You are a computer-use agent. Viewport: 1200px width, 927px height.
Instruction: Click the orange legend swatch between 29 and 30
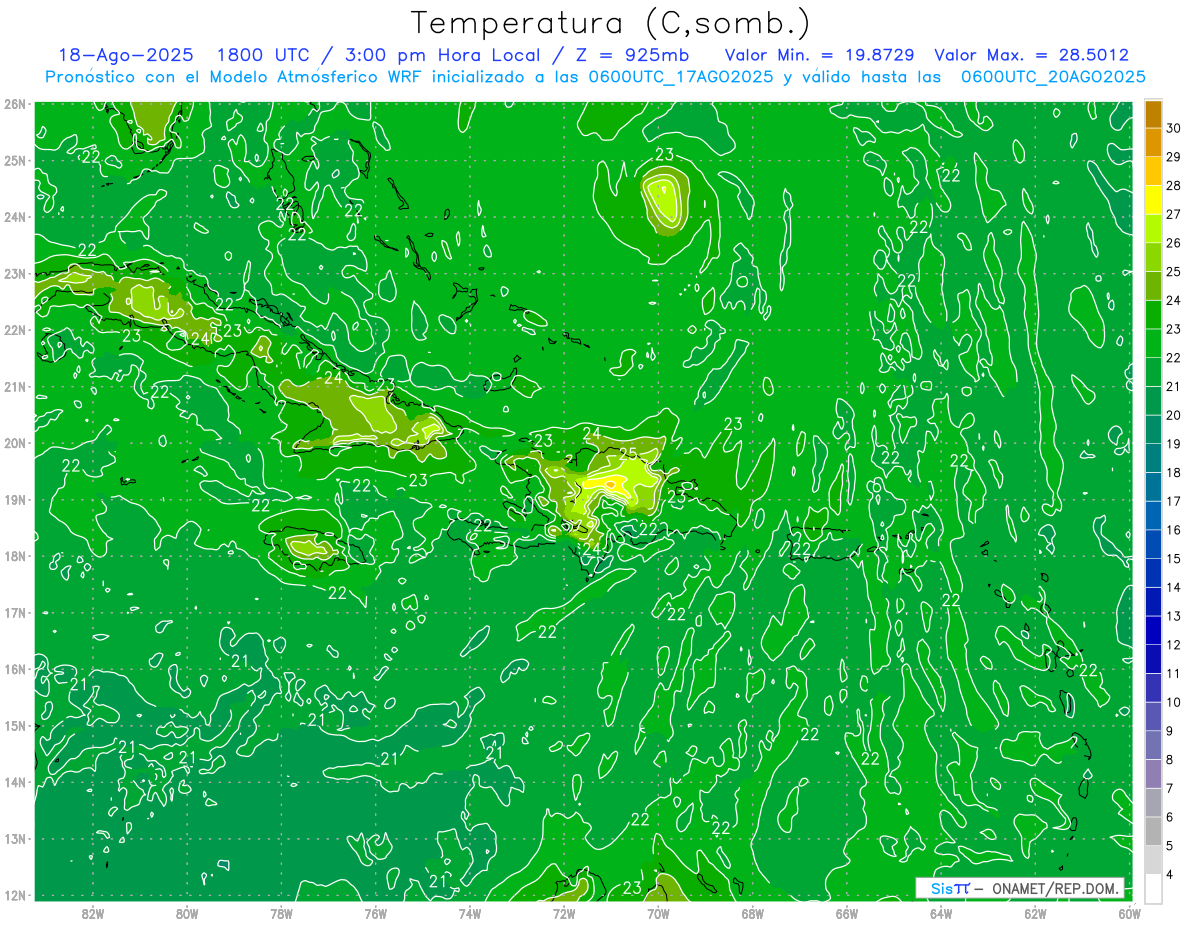tap(1153, 143)
